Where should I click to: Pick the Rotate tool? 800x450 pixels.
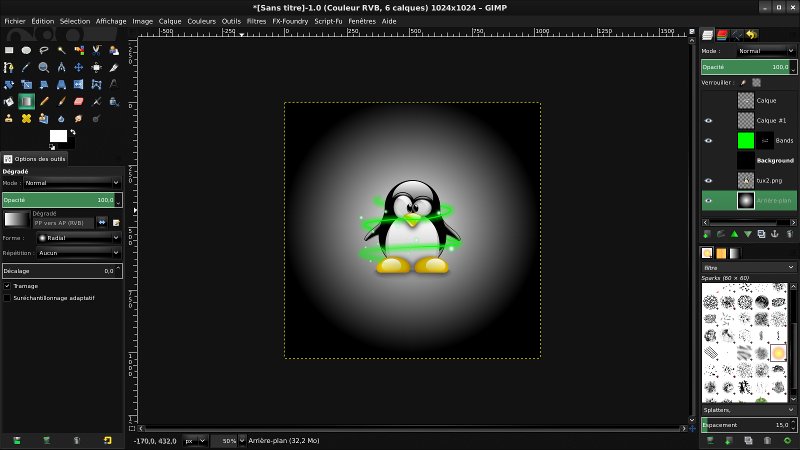click(9, 85)
